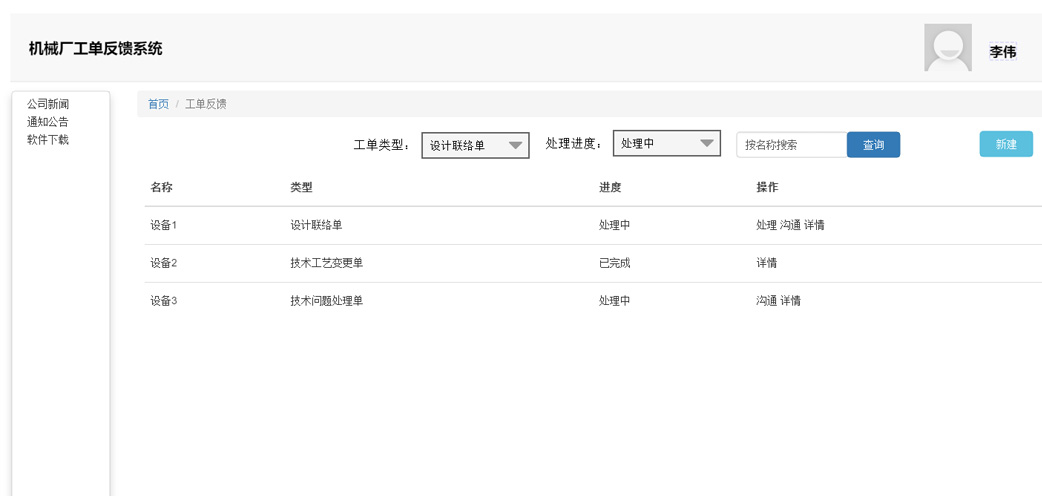
Task: Open 软件下载 in the sidebar
Action: coord(48,140)
